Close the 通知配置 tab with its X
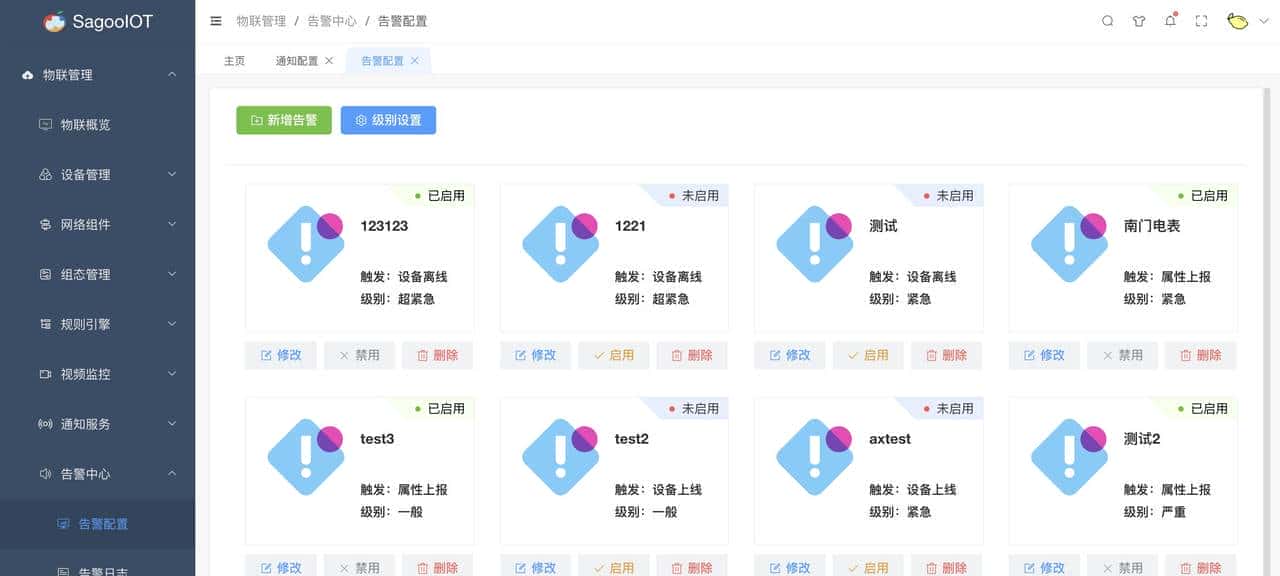The width and height of the screenshot is (1280, 576). (331, 60)
